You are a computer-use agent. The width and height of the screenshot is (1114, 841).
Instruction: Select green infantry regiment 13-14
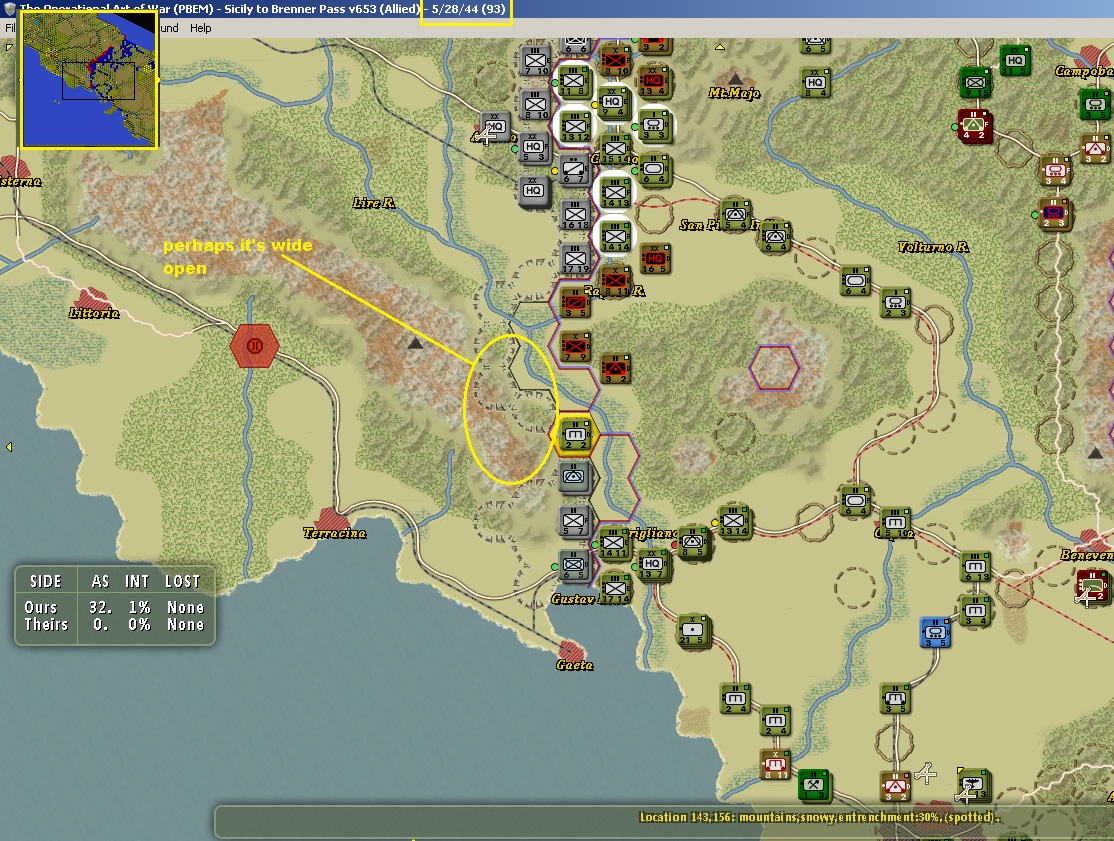tap(734, 522)
